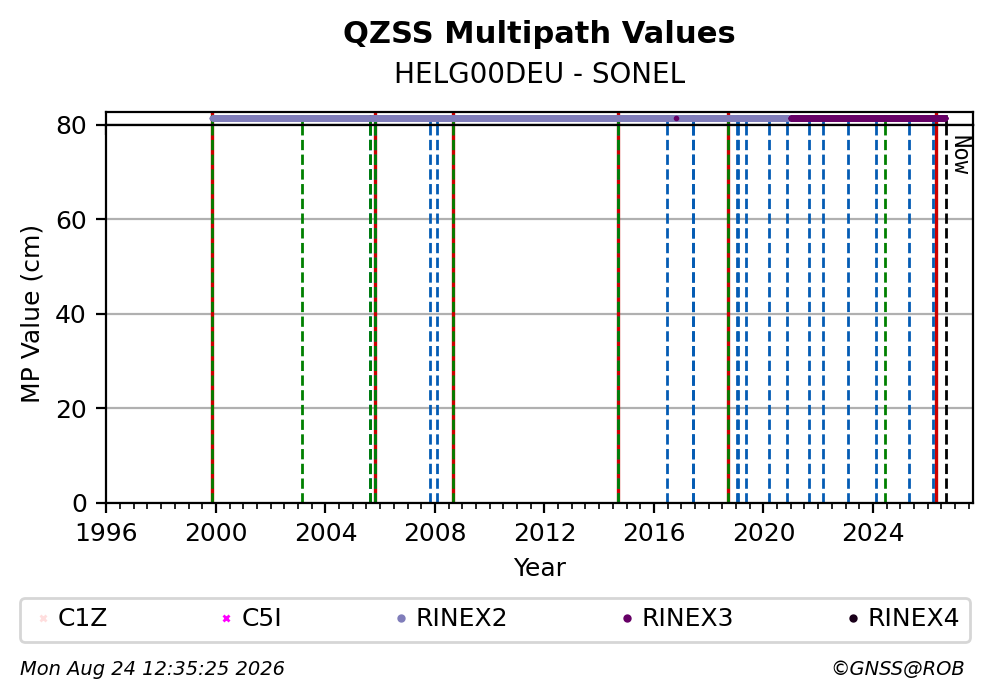Click the C5I legend entry
The image size is (992, 699).
[x=252, y=618]
